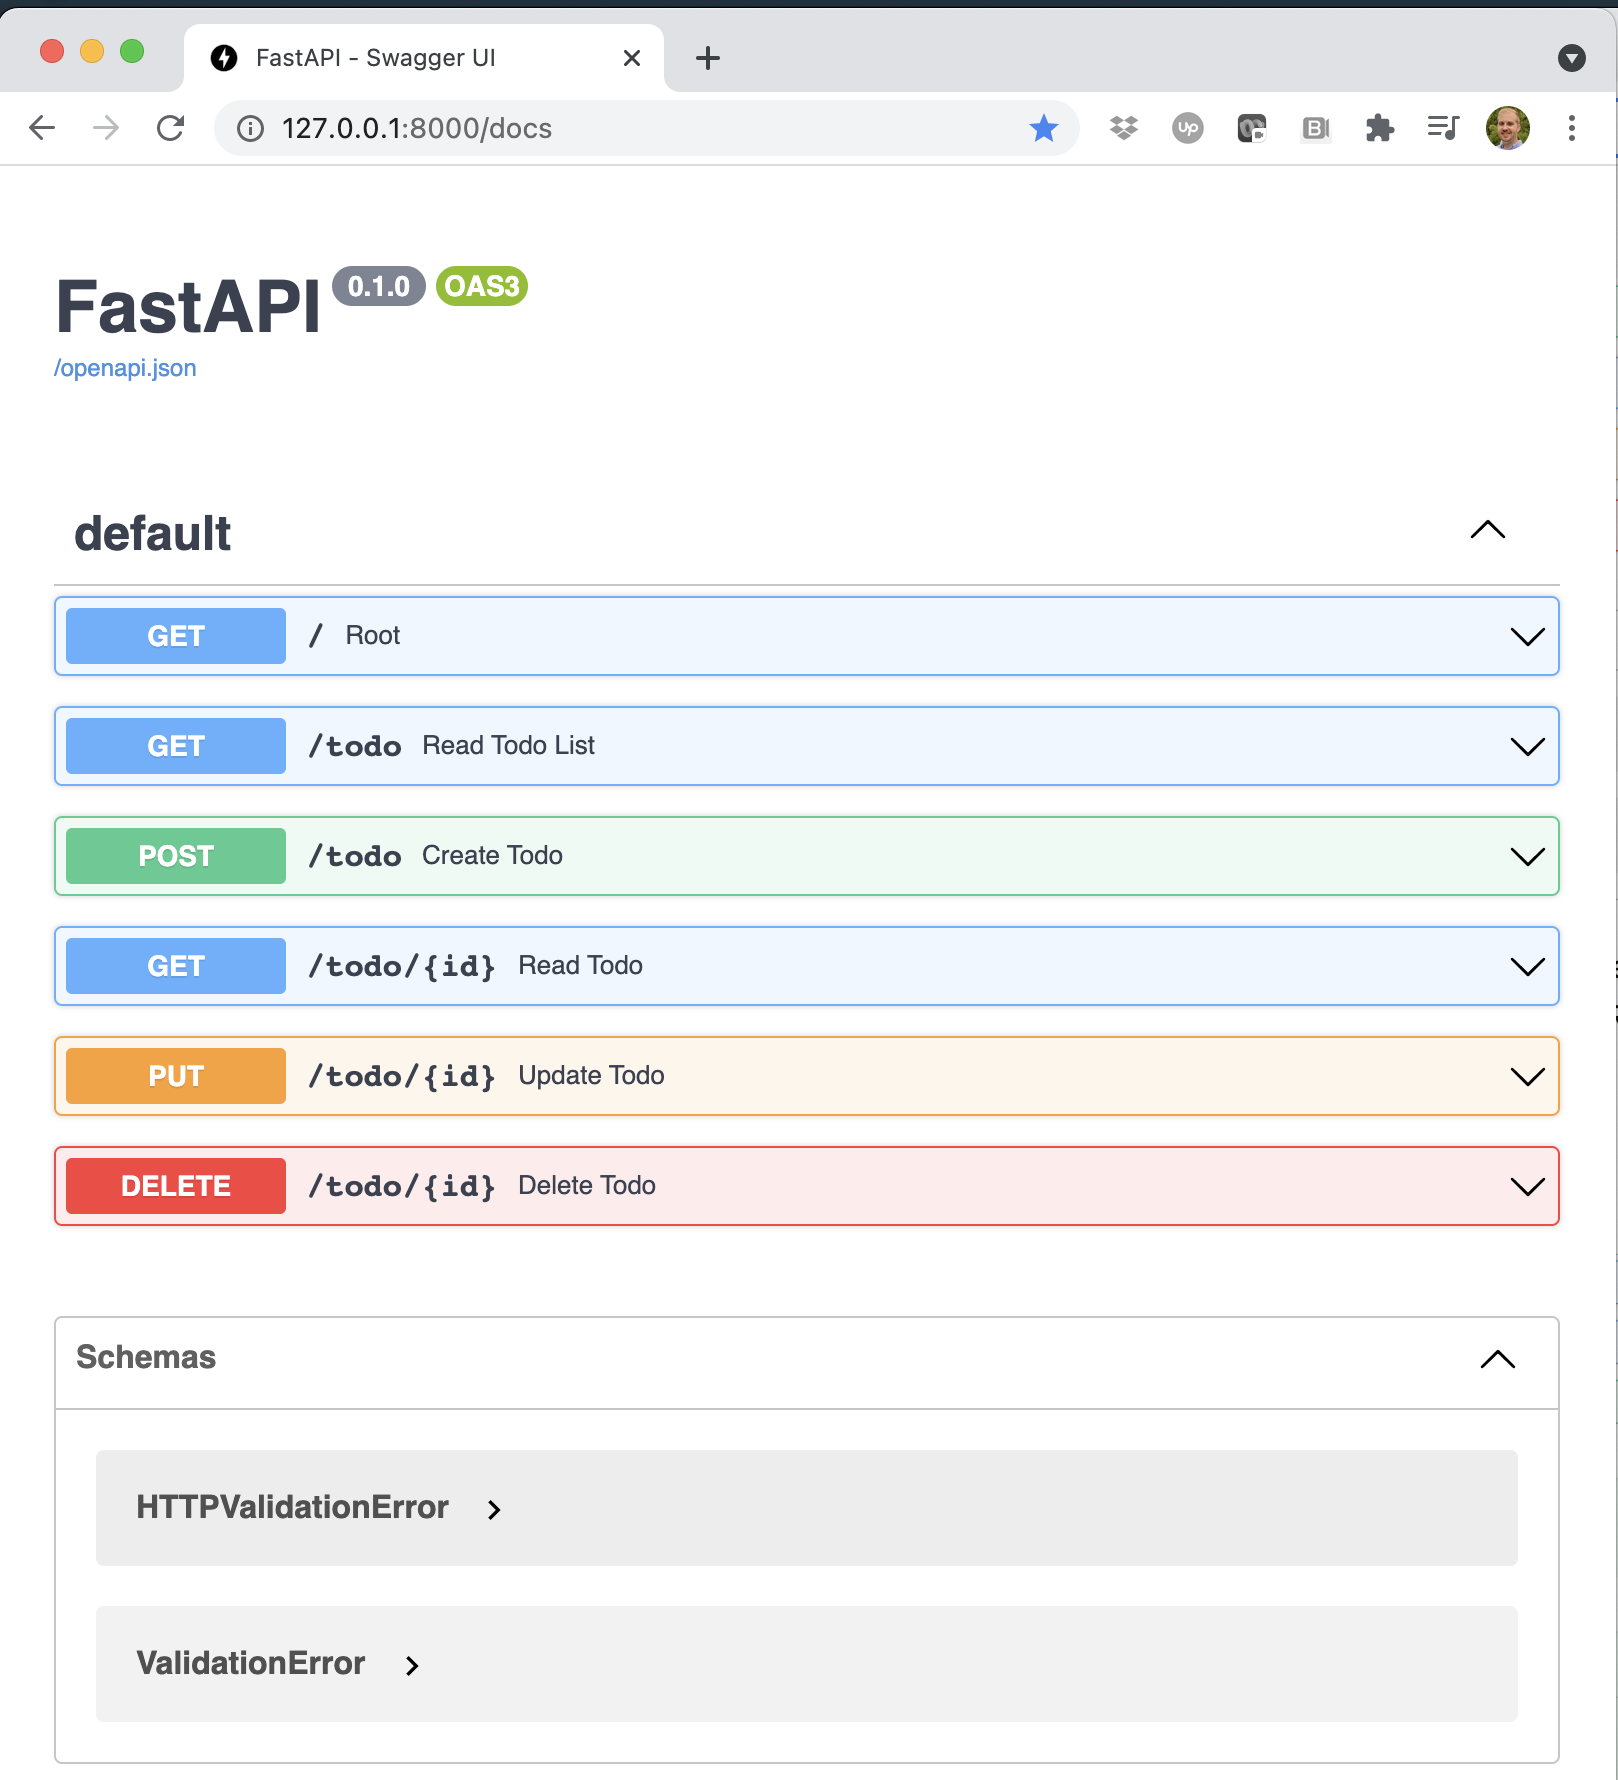Screen dimensions: 1618x1780
Task: Open the Bitly extension icon
Action: 1315,128
